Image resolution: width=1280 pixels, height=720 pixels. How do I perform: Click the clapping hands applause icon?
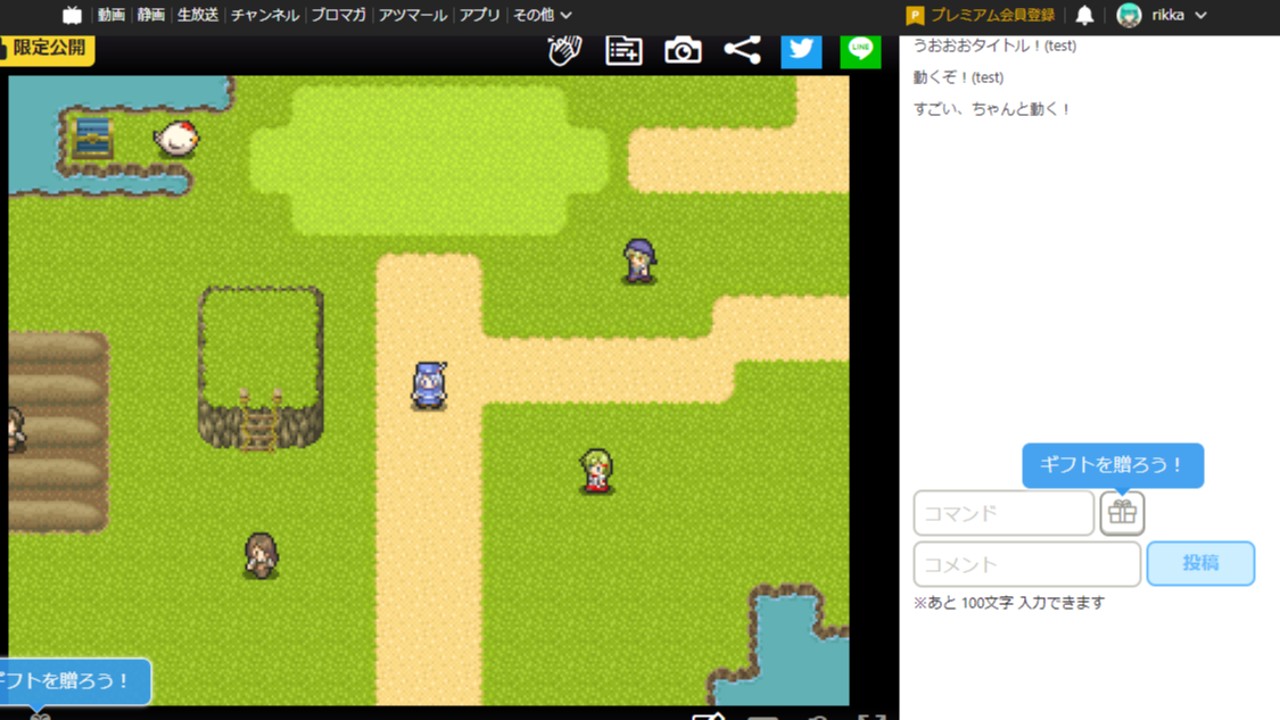pos(565,50)
